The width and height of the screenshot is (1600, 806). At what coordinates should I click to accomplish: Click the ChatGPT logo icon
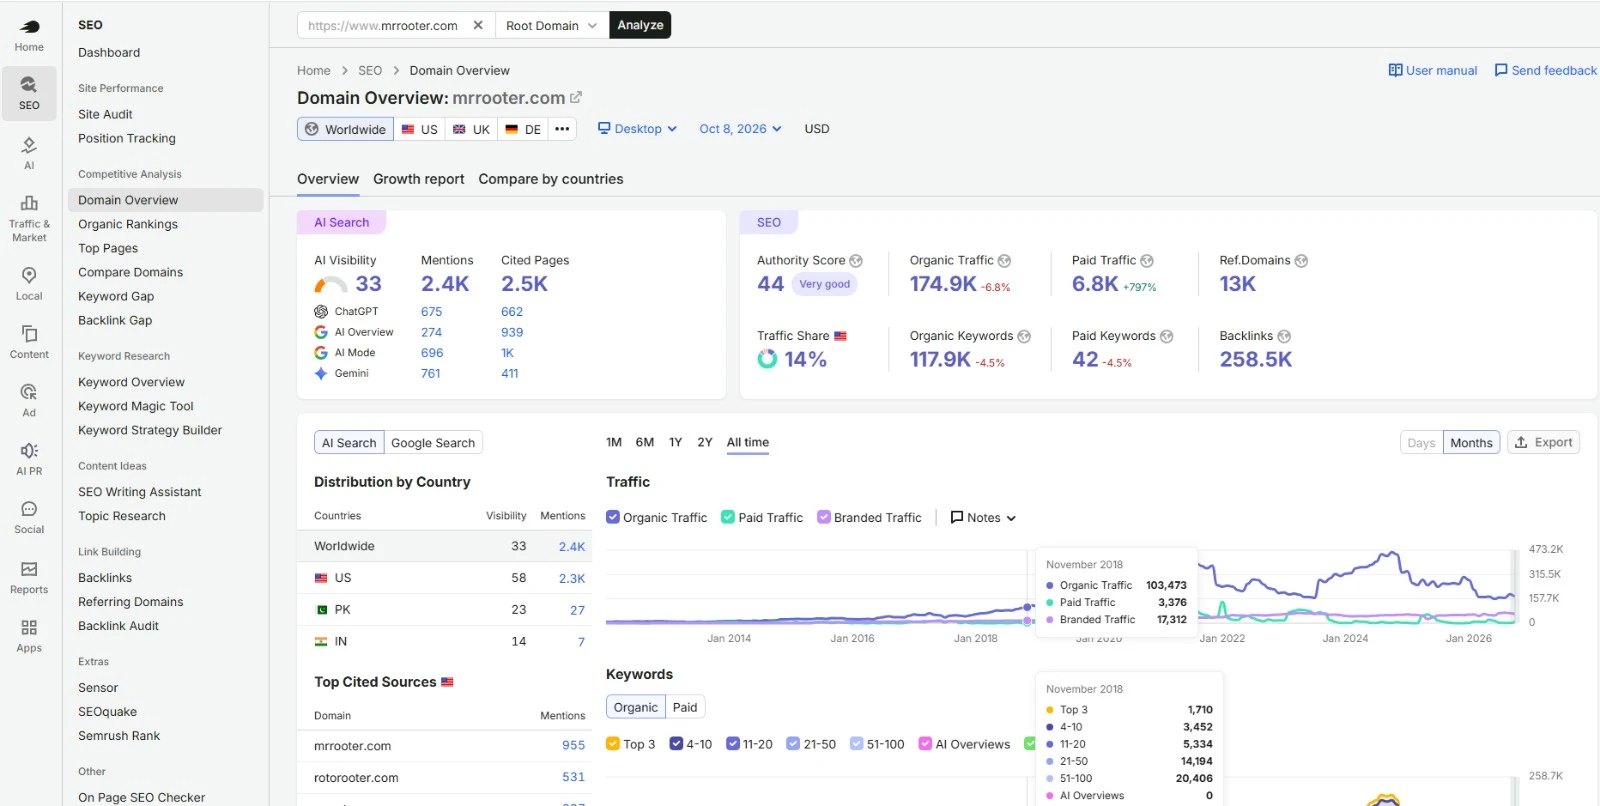[321, 311]
